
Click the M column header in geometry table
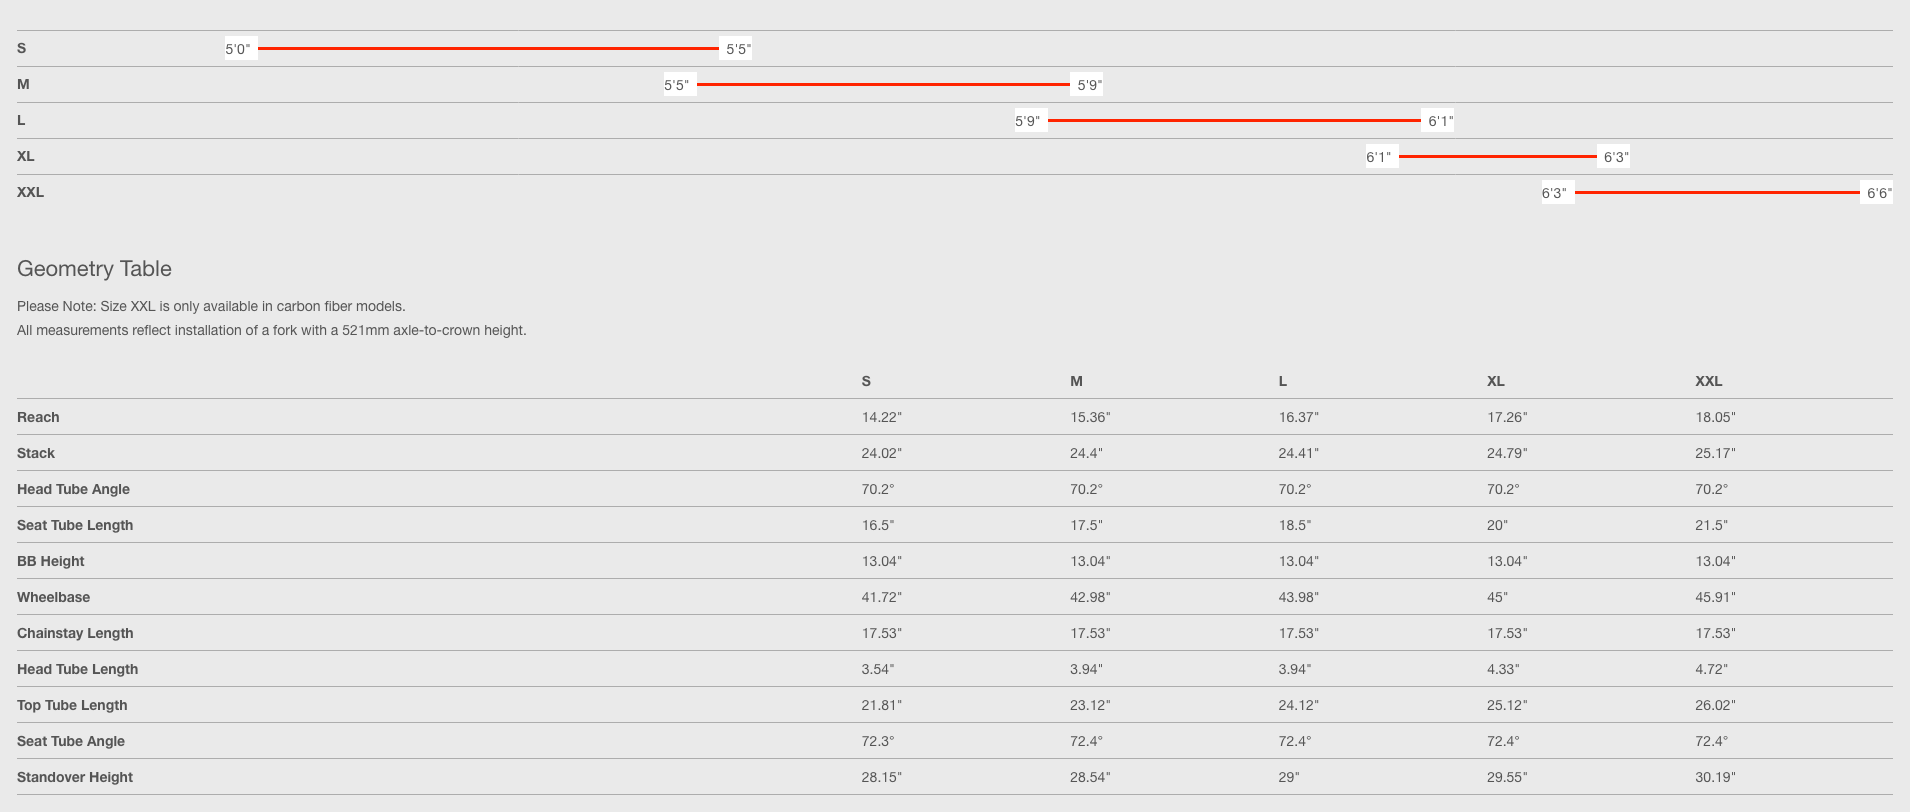pos(1076,381)
